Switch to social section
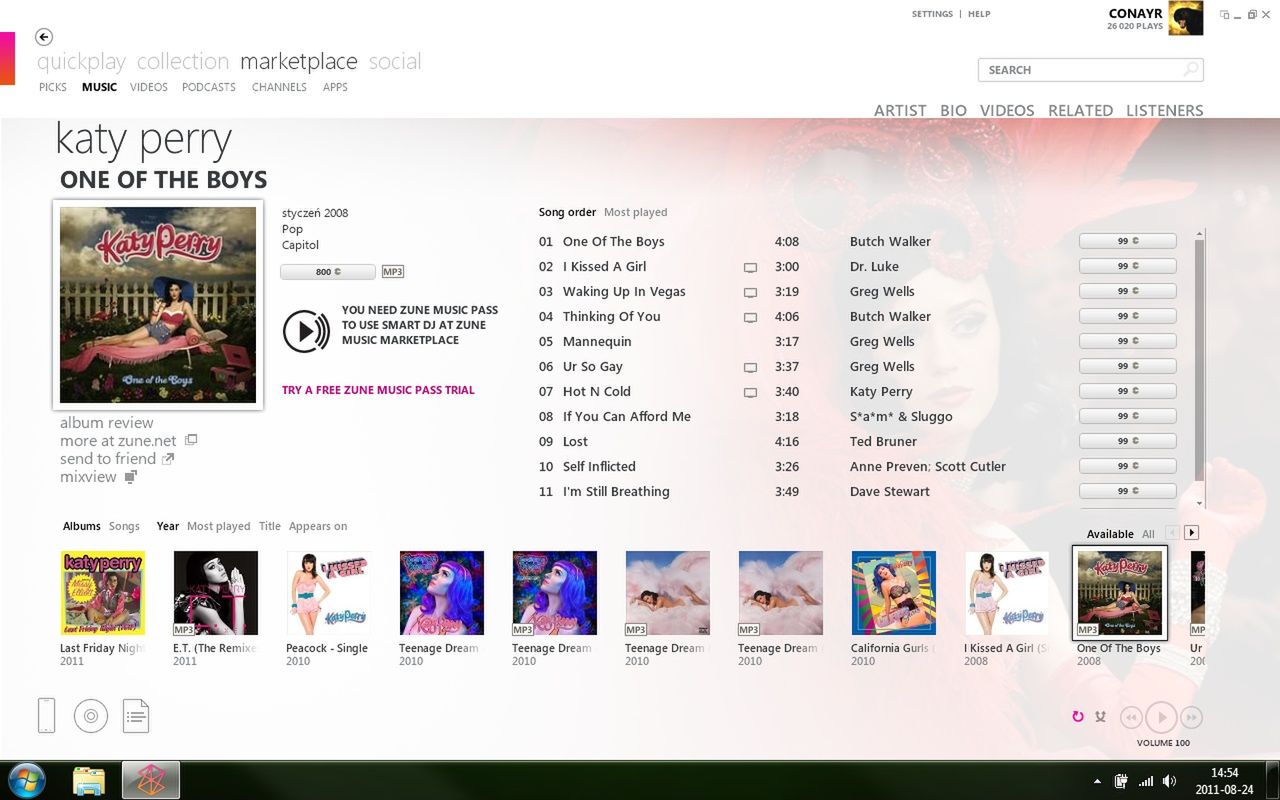Screen dimensions: 1280x800 (395, 61)
